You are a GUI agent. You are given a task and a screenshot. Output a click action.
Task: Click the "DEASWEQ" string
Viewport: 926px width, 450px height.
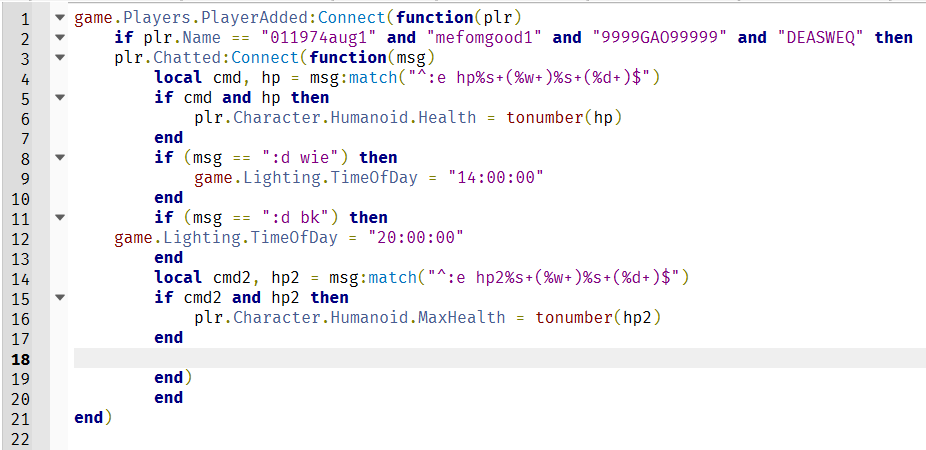[x=821, y=38]
